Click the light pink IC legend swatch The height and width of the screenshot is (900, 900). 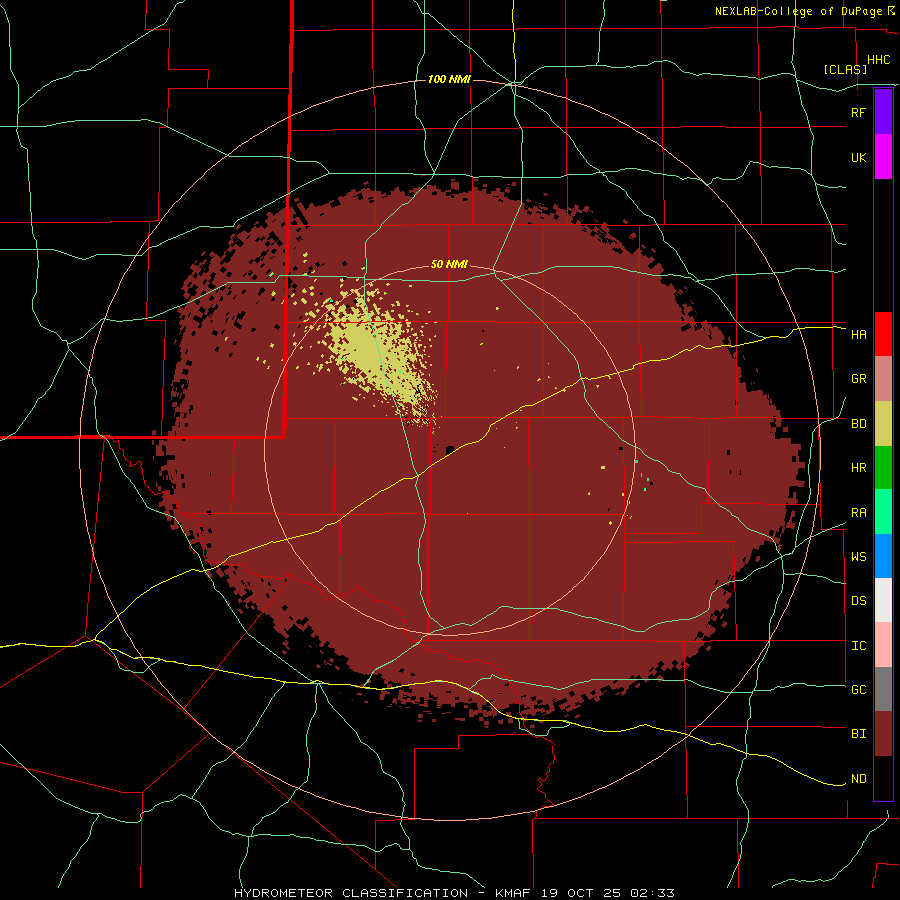883,645
